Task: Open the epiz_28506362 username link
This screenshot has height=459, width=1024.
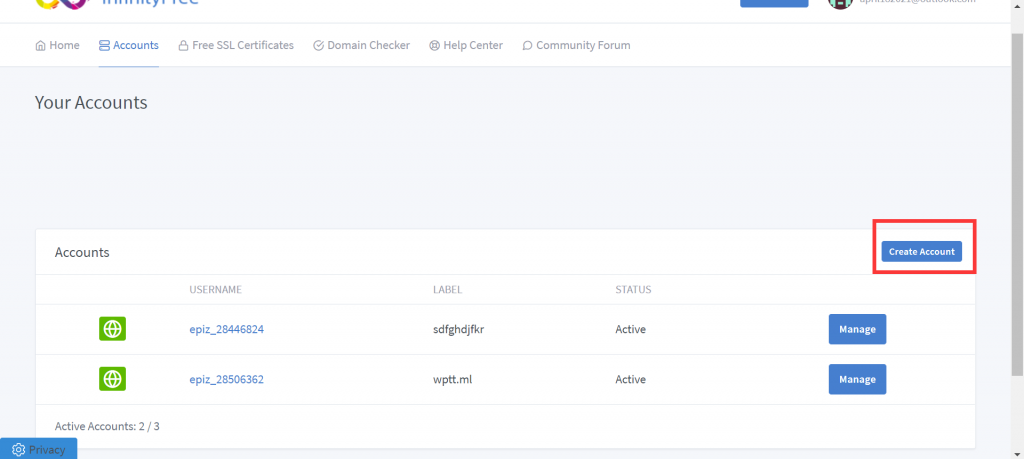Action: 226,379
